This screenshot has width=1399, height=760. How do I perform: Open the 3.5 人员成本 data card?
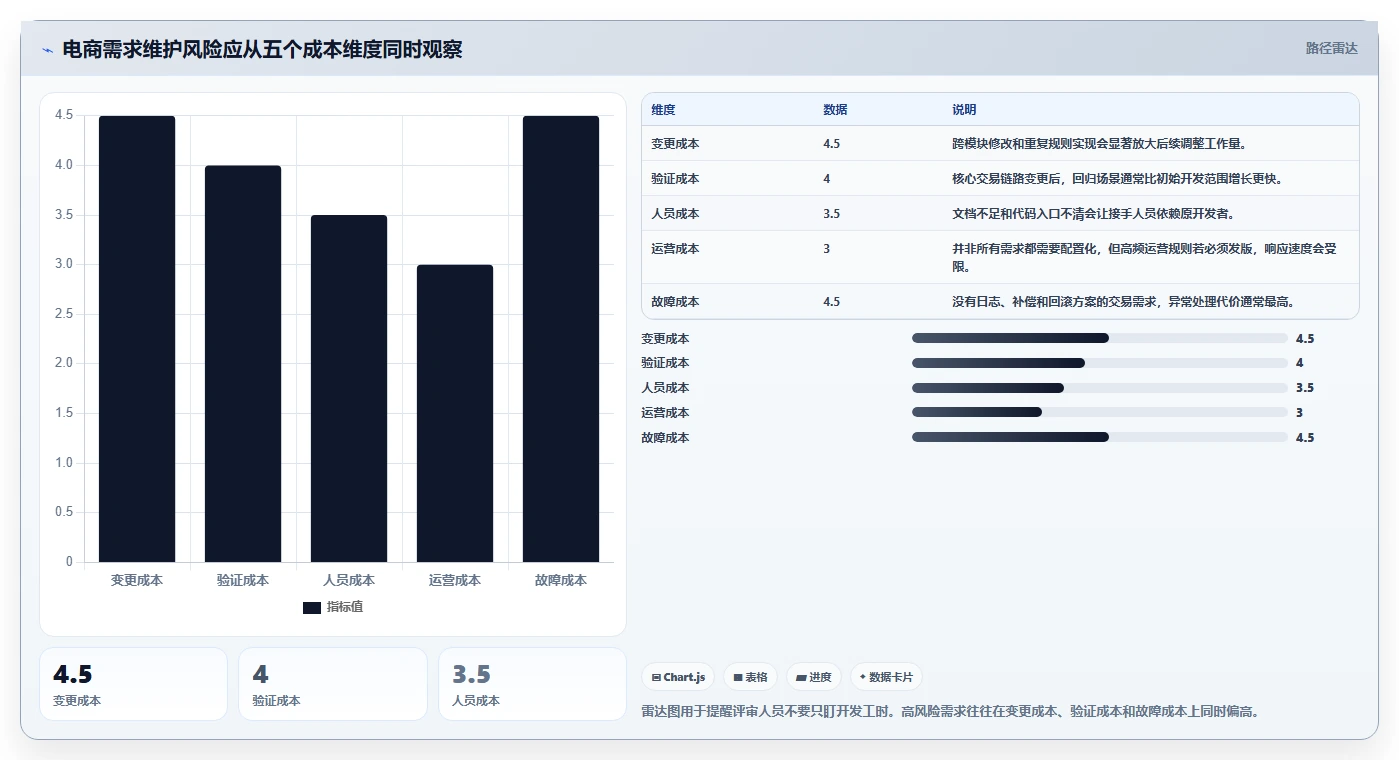click(532, 684)
